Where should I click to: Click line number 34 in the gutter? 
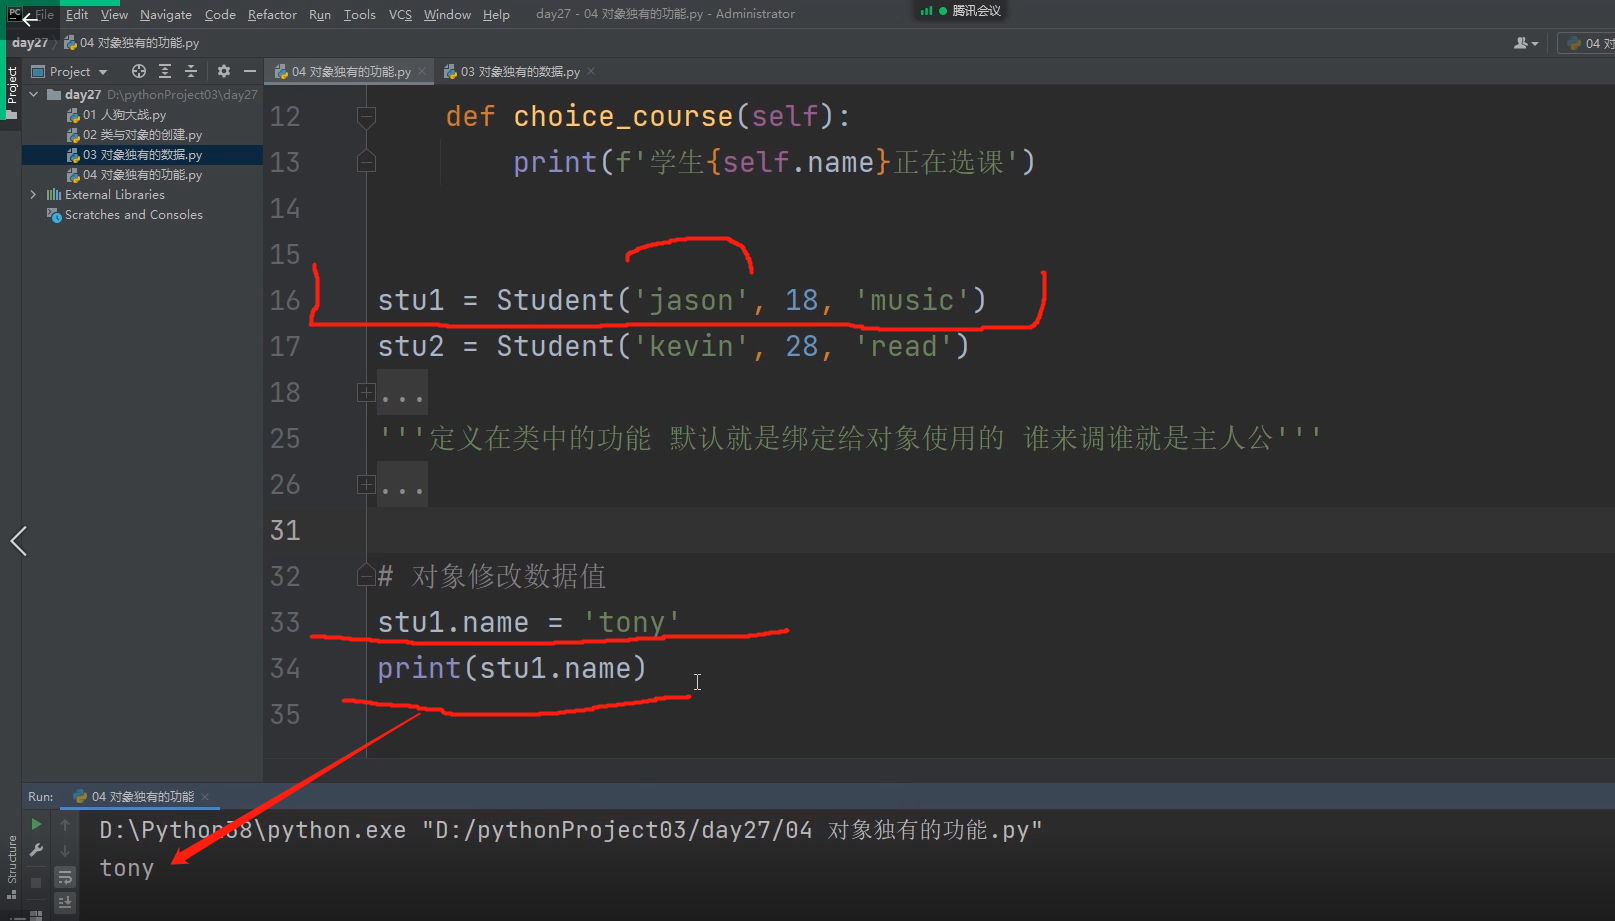tap(285, 668)
